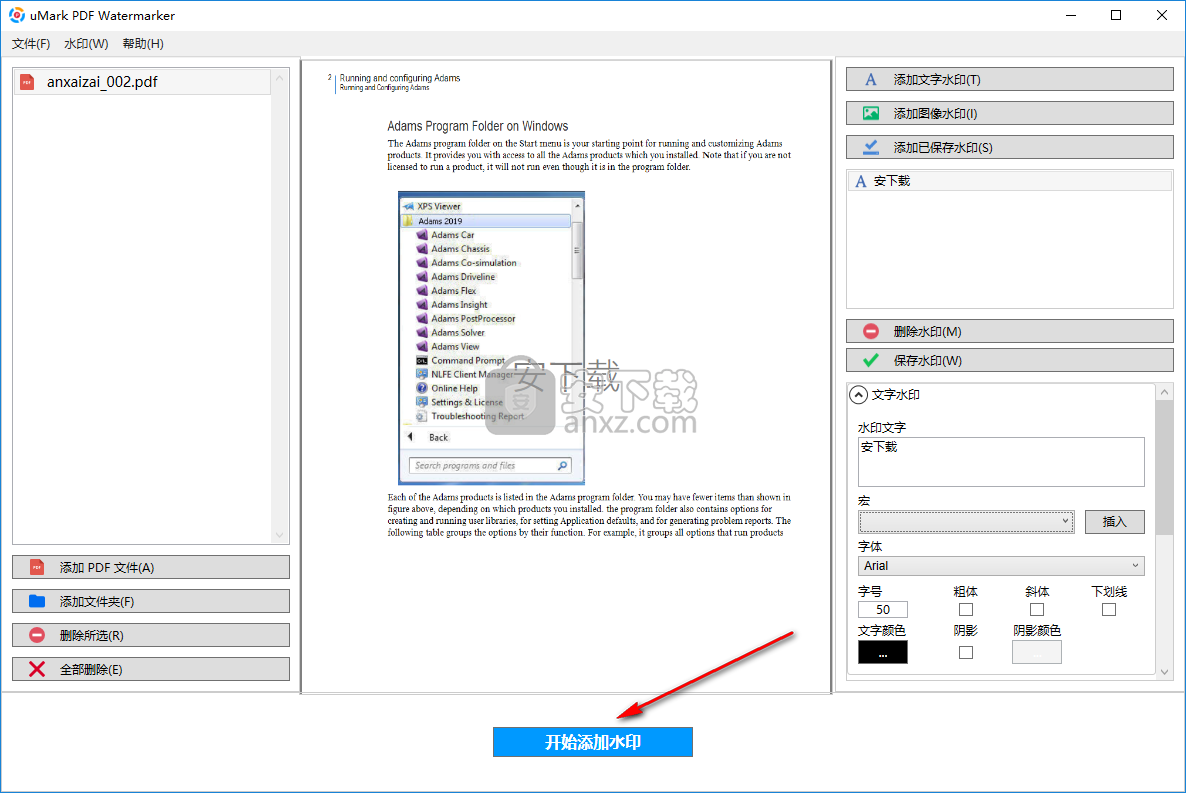Open the 文件(F) menu

pyautogui.click(x=31, y=44)
